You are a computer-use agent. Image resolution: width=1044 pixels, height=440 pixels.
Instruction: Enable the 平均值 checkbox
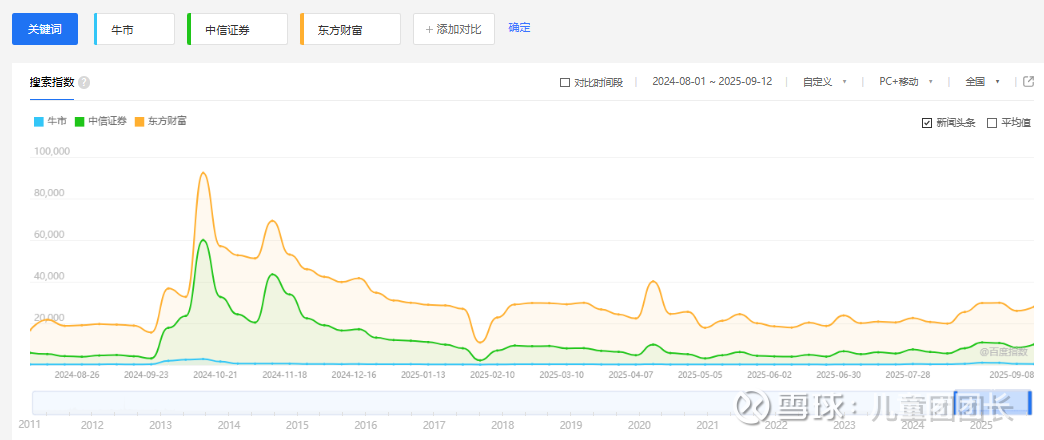992,123
